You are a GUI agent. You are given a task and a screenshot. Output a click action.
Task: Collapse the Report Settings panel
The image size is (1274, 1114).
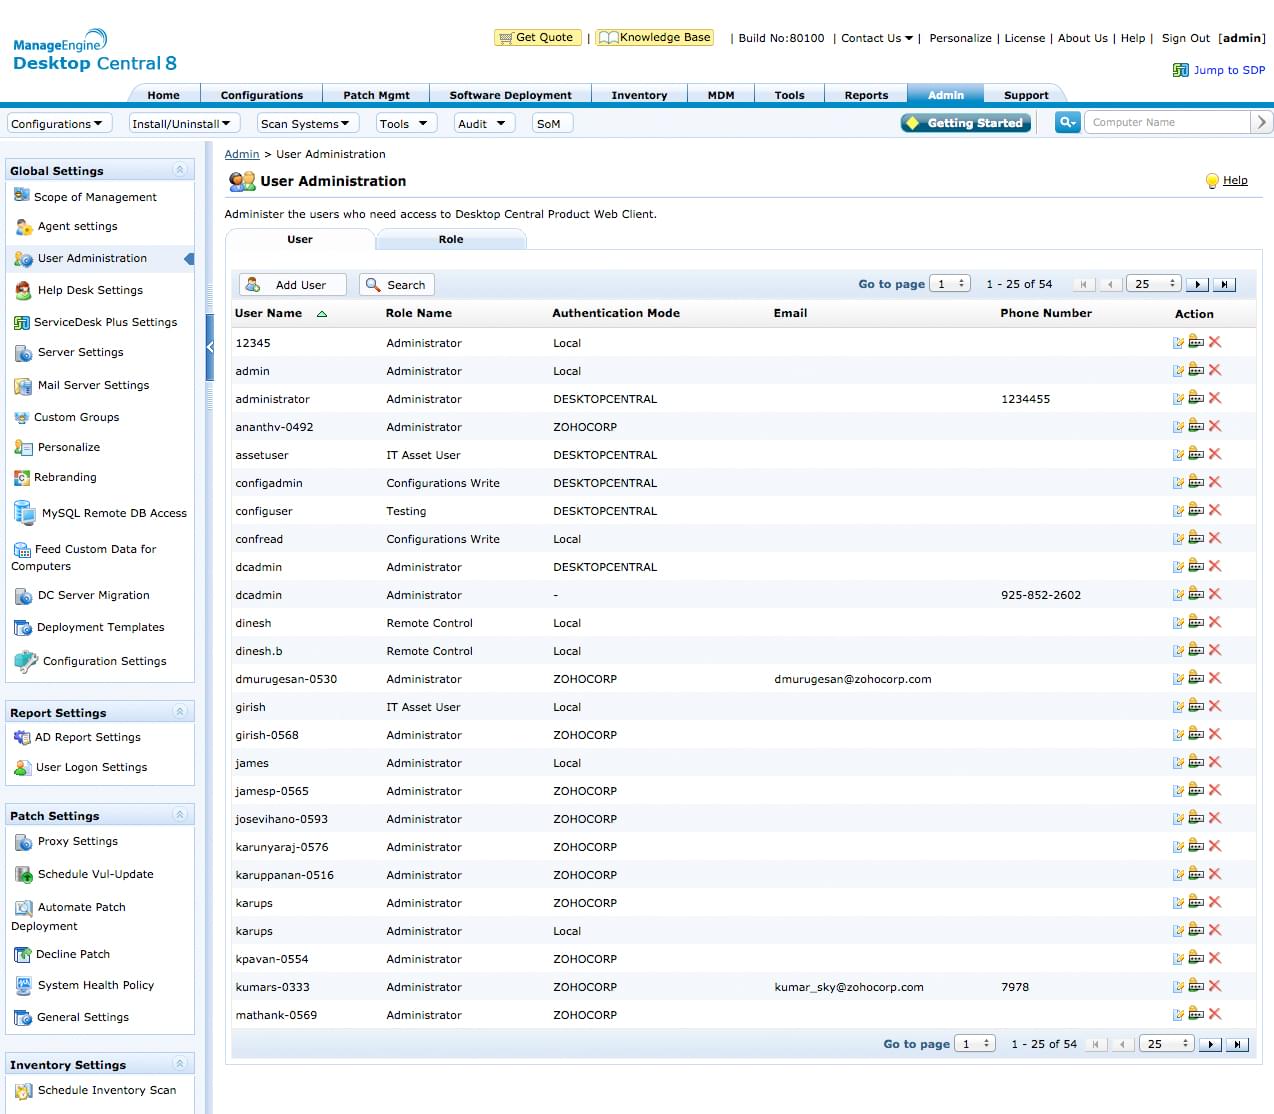180,712
